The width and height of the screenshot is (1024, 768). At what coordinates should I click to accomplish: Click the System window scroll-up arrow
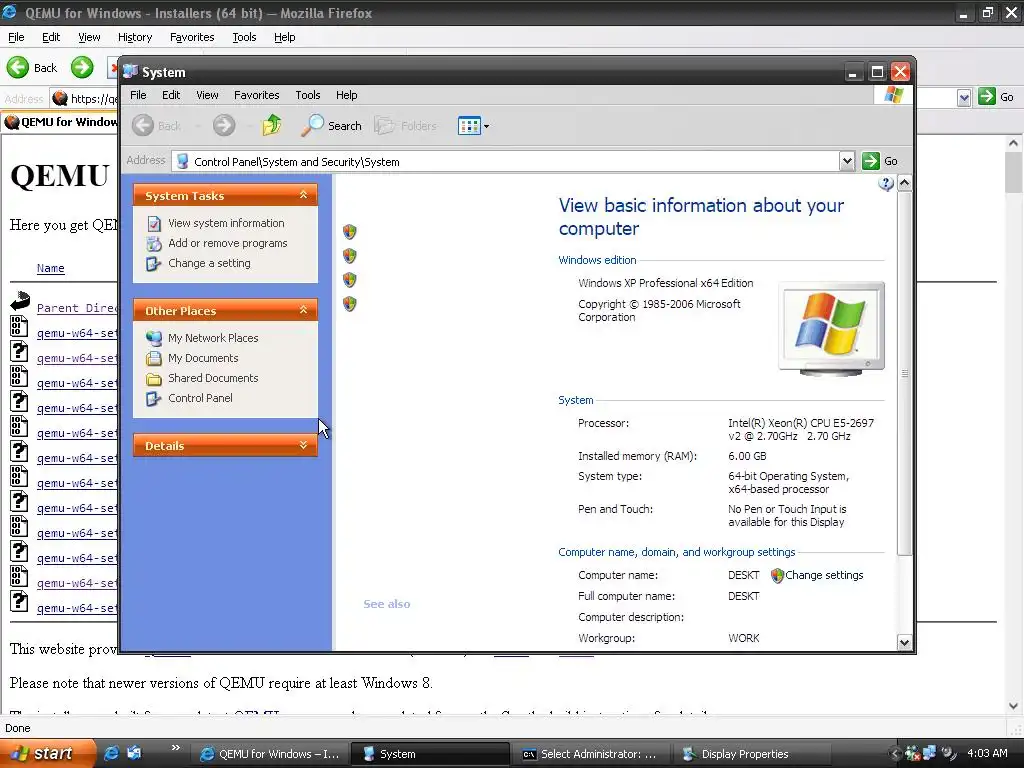click(x=904, y=184)
